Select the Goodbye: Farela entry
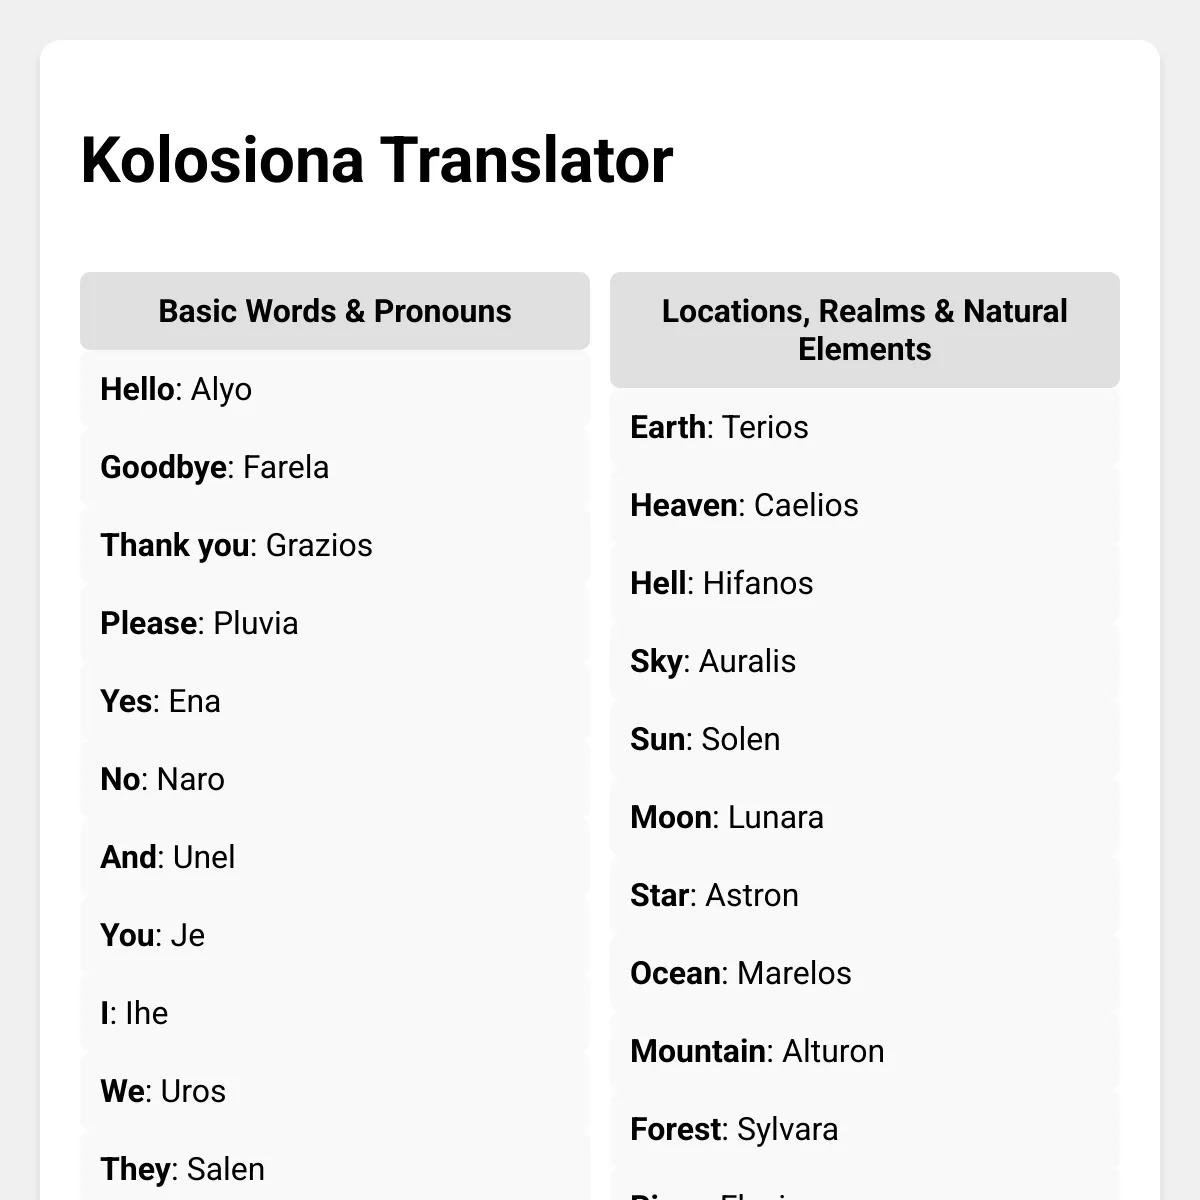This screenshot has width=1200, height=1200. (335, 467)
